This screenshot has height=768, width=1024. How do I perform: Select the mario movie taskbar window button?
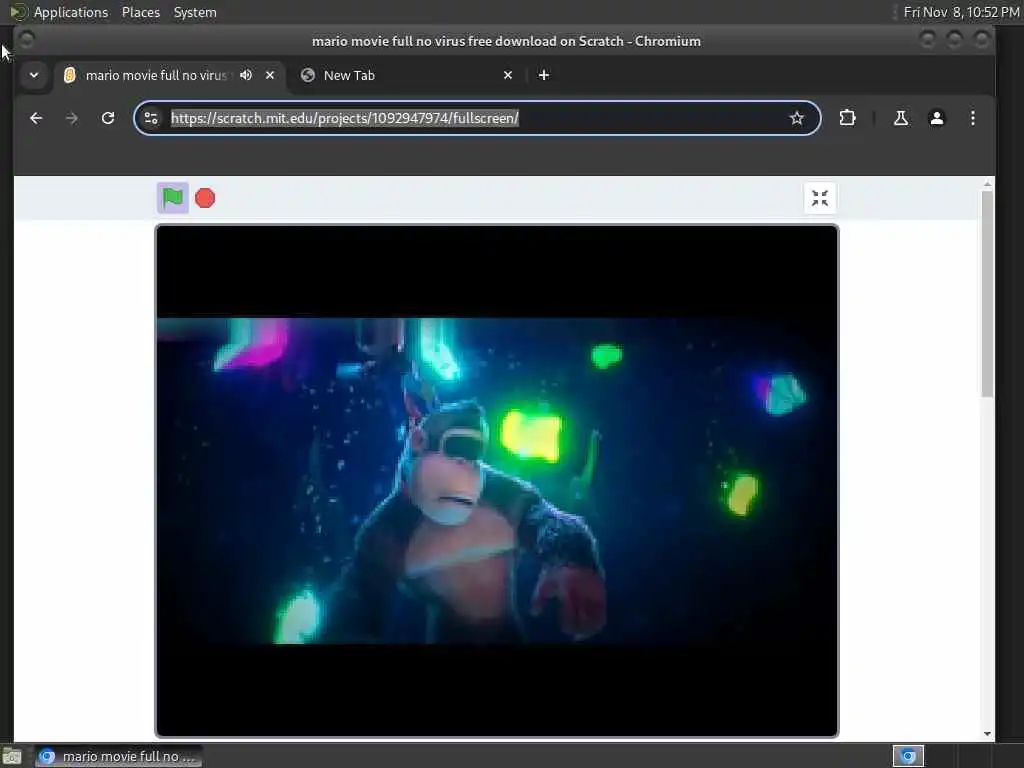(x=118, y=756)
